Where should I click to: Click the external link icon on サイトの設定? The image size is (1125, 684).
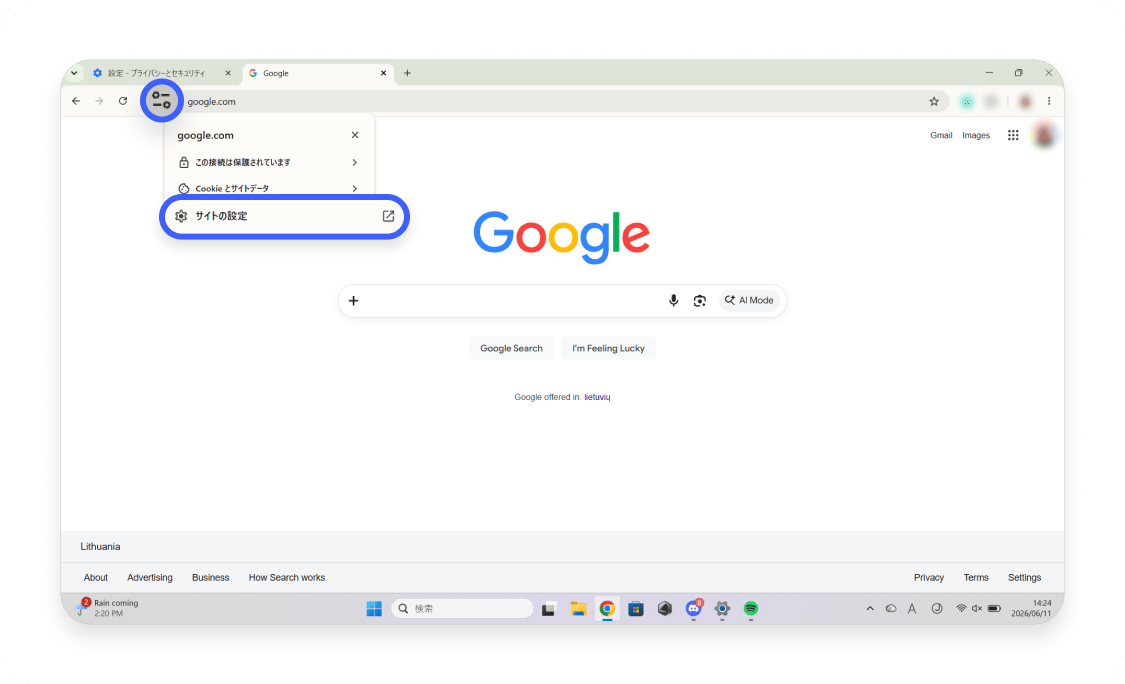tap(388, 216)
